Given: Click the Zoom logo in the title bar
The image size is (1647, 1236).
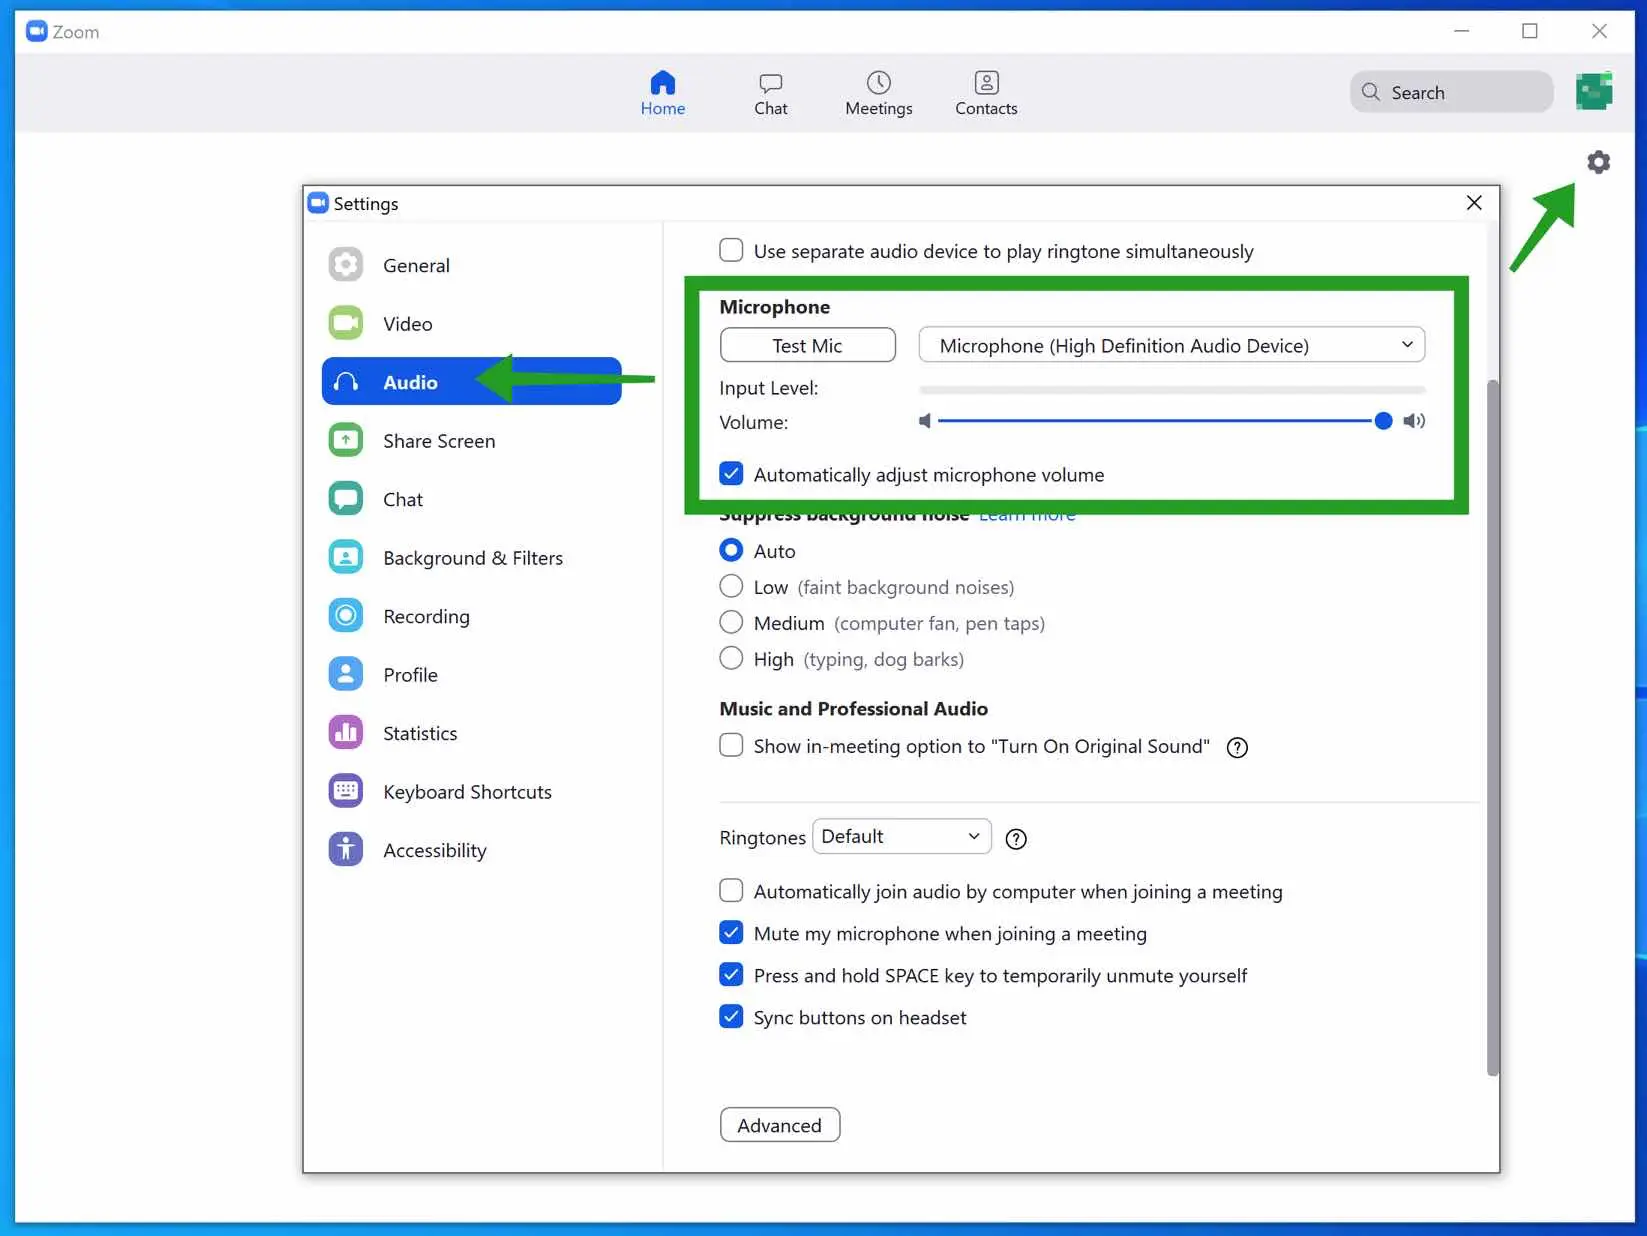Looking at the screenshot, I should [37, 31].
